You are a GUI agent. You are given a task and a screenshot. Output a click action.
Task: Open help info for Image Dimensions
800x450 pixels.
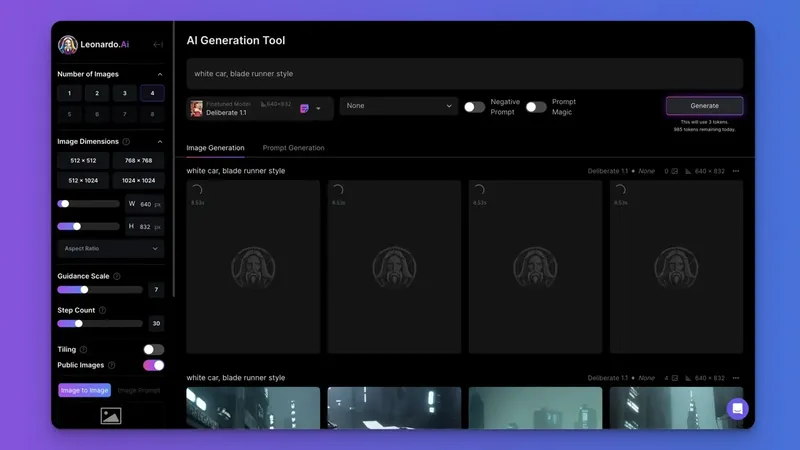click(126, 141)
